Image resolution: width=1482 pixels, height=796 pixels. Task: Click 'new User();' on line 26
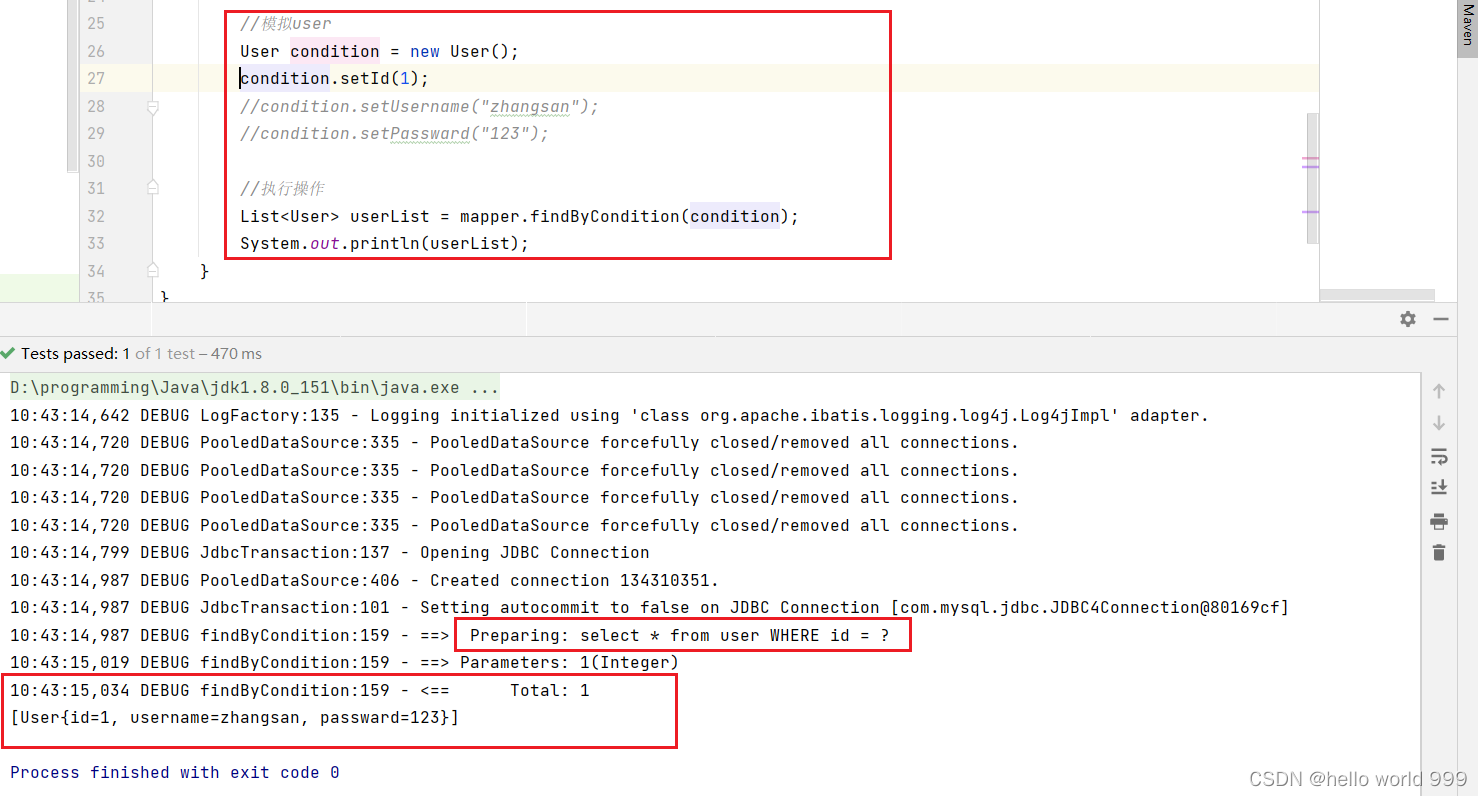(464, 51)
